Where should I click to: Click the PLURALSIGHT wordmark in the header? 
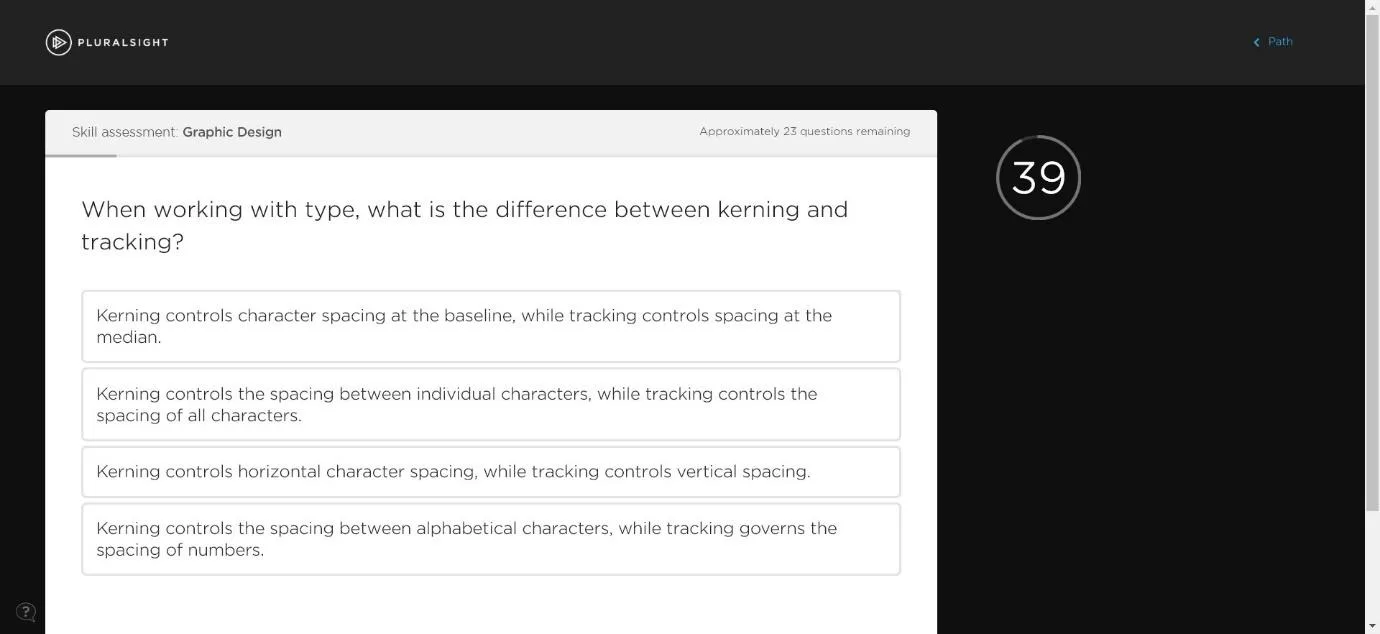123,42
